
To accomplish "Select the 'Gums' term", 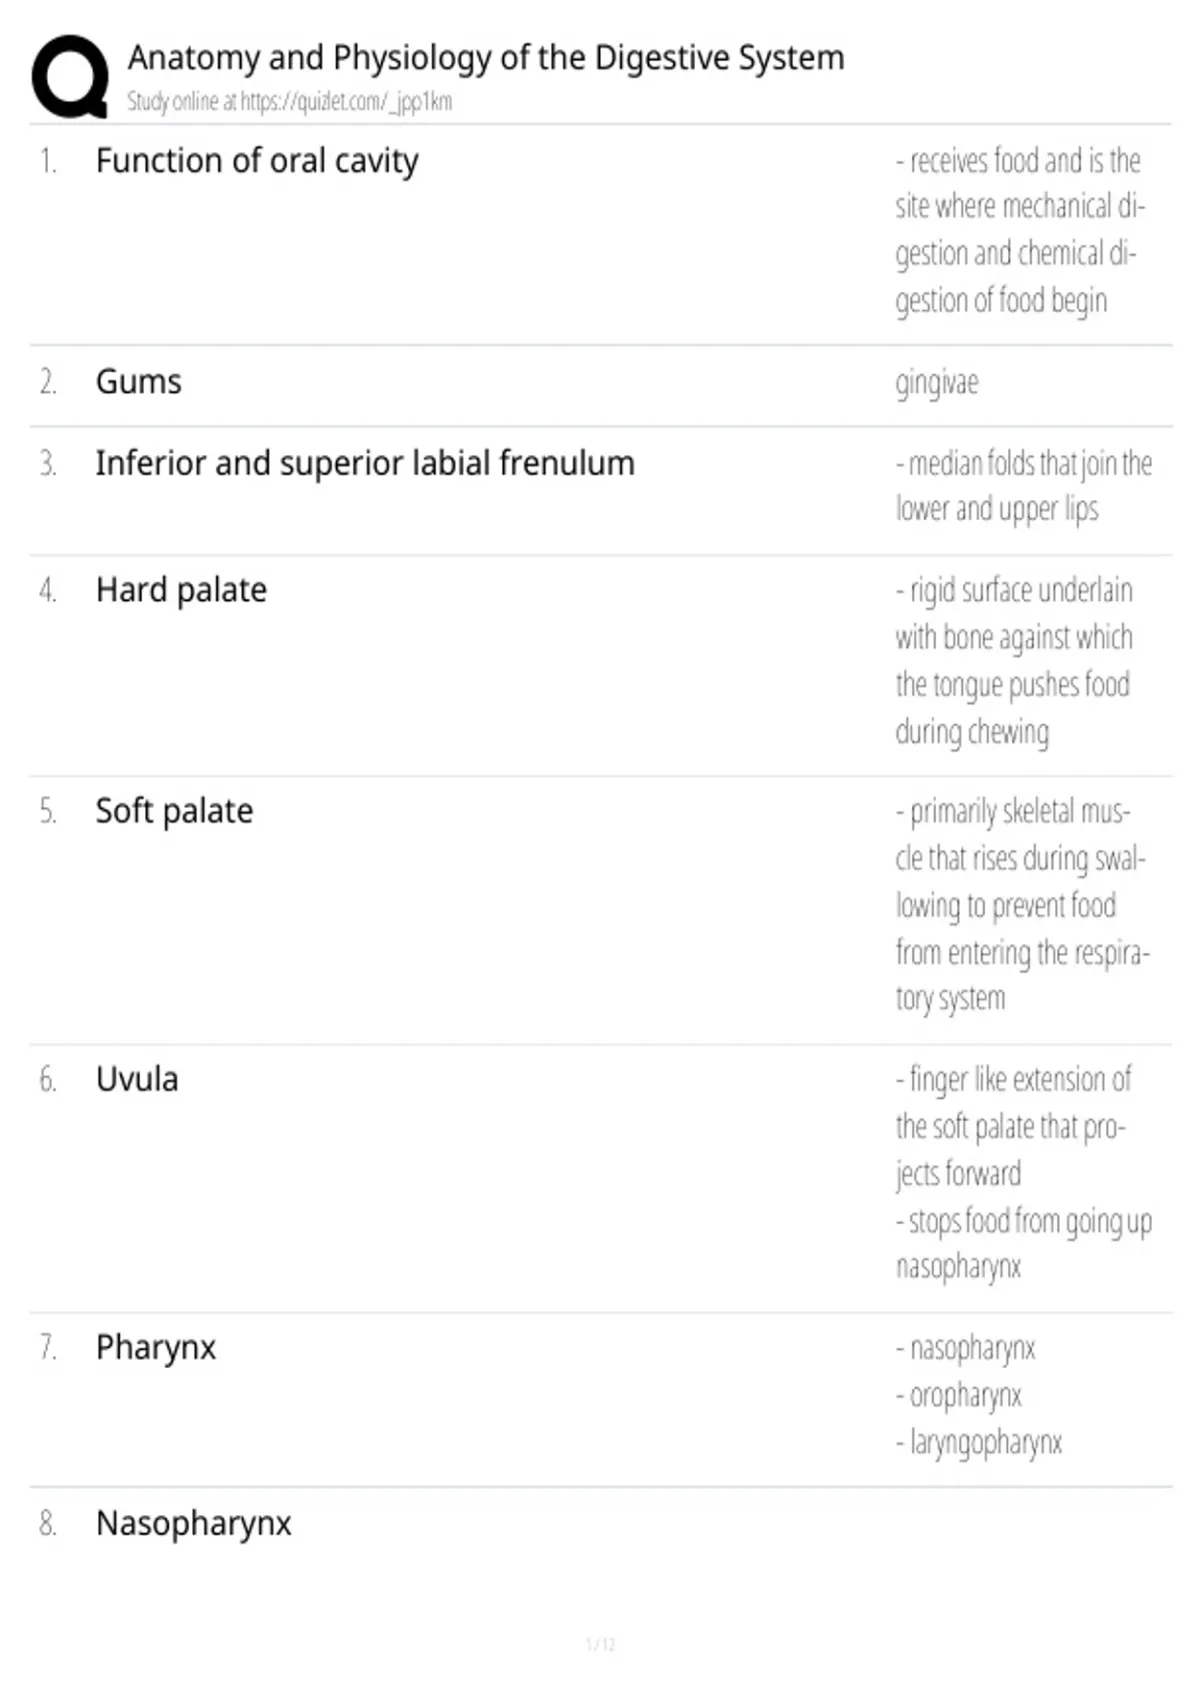I will [x=139, y=382].
